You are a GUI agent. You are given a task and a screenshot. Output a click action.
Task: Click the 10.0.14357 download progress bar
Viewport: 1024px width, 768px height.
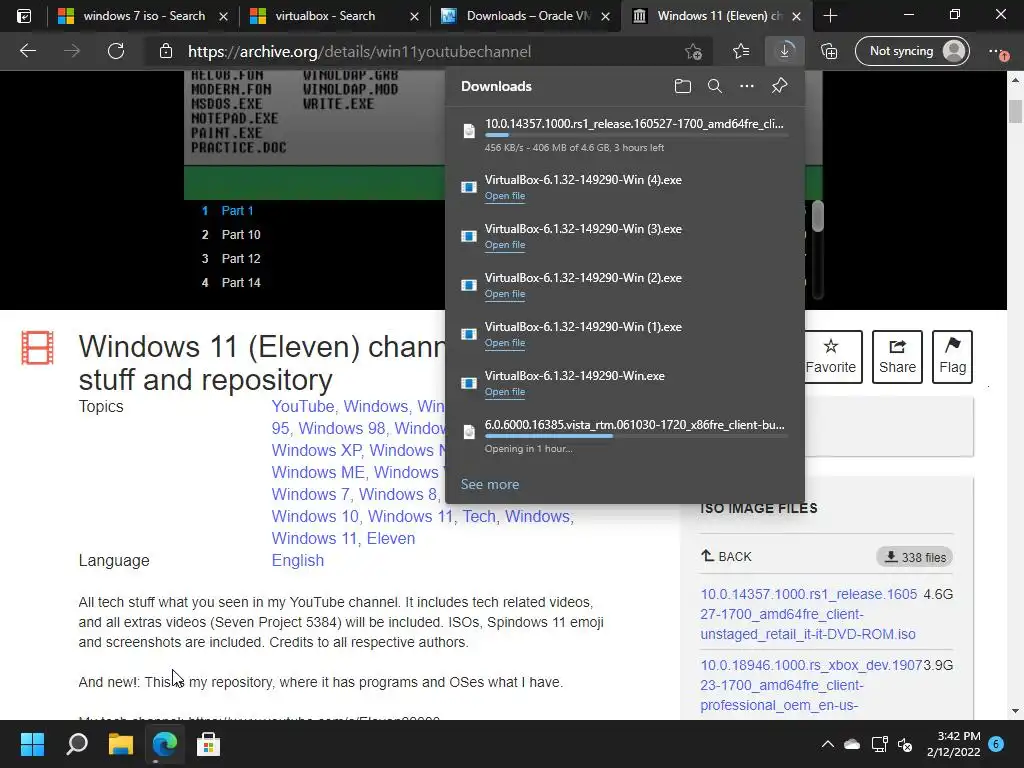[636, 135]
